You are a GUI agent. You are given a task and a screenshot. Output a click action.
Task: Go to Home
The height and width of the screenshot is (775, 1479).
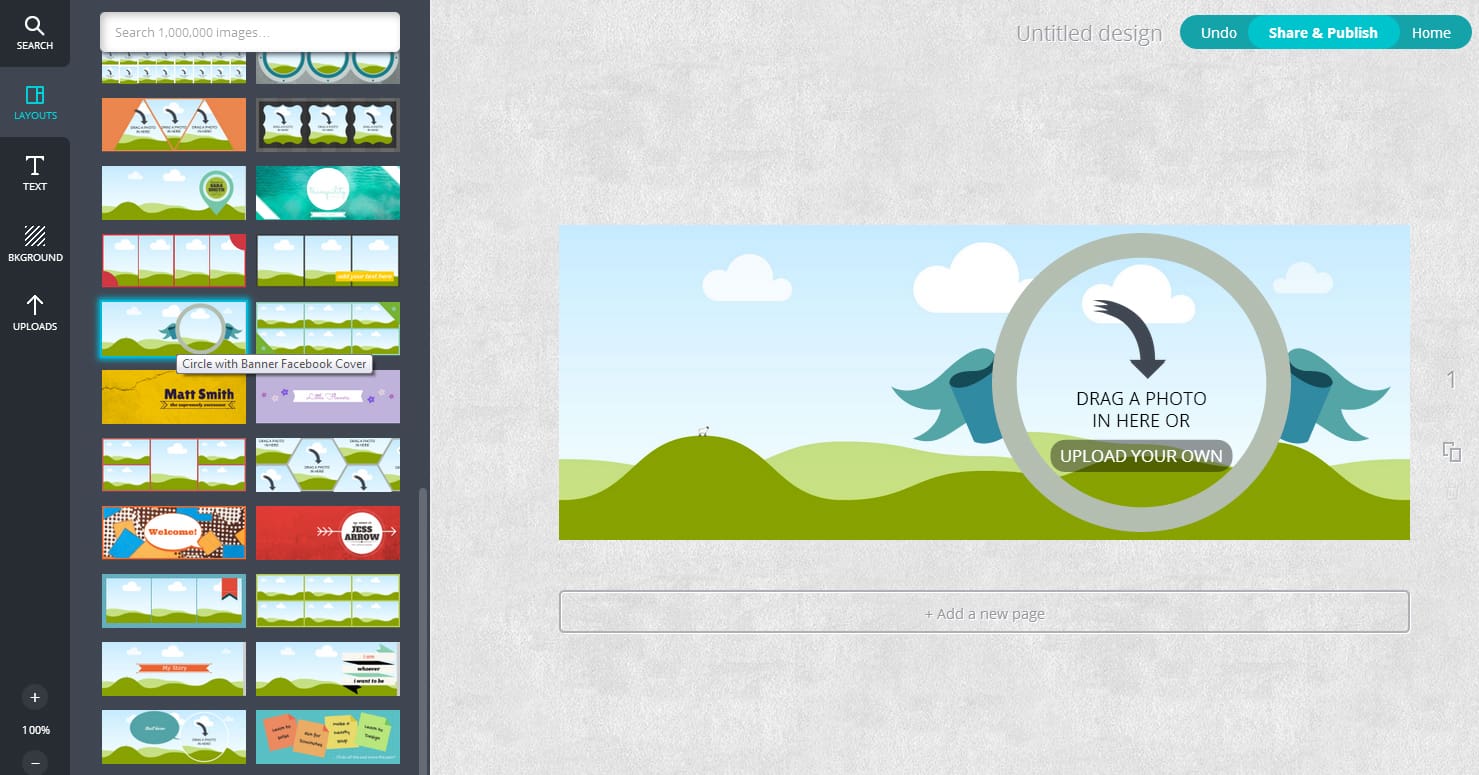pyautogui.click(x=1430, y=33)
